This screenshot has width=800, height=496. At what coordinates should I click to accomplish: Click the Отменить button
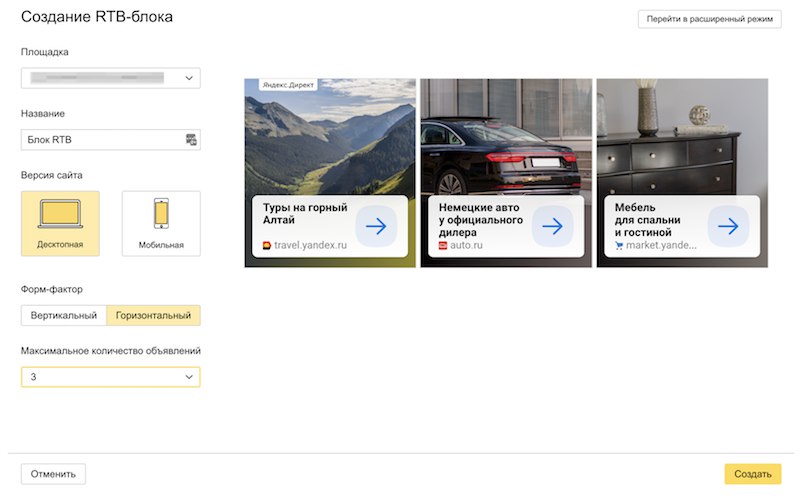(x=53, y=474)
